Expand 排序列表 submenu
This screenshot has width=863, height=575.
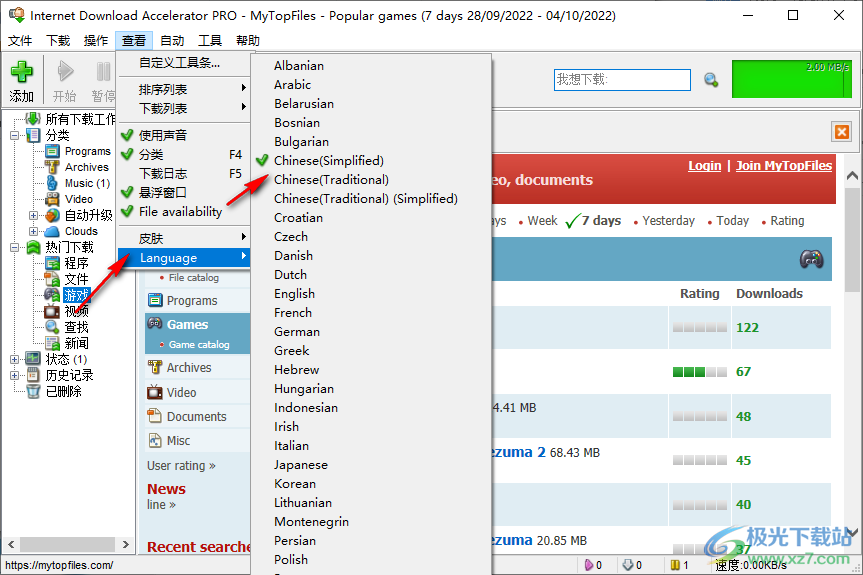coord(184,89)
